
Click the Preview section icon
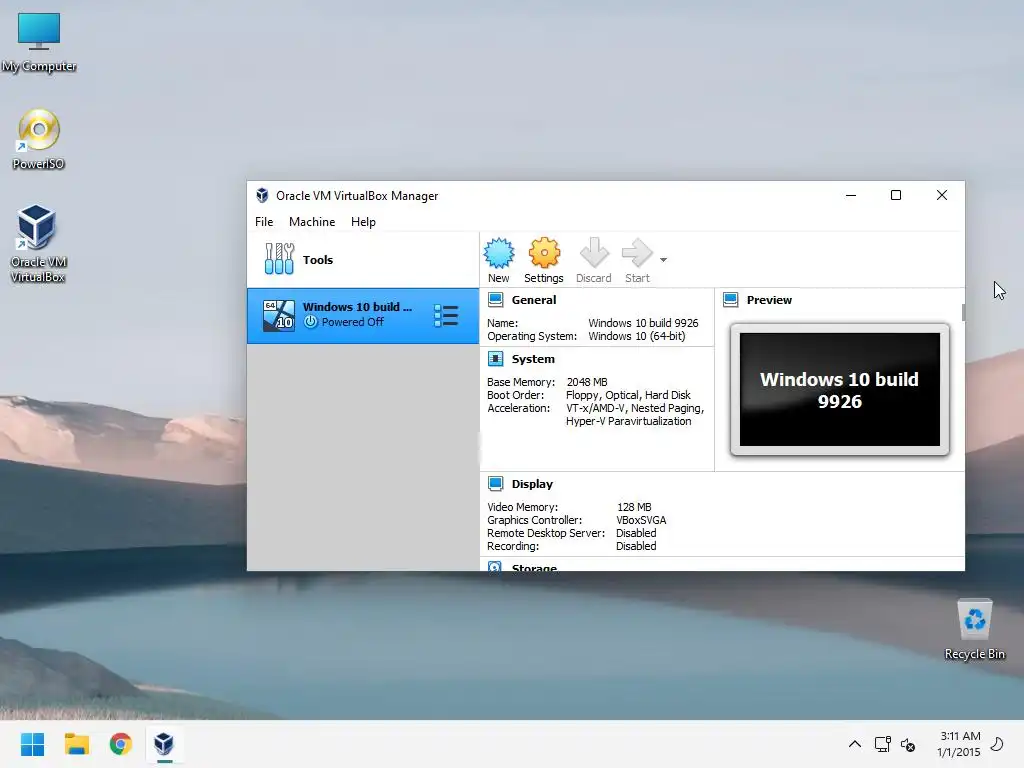[x=731, y=300]
